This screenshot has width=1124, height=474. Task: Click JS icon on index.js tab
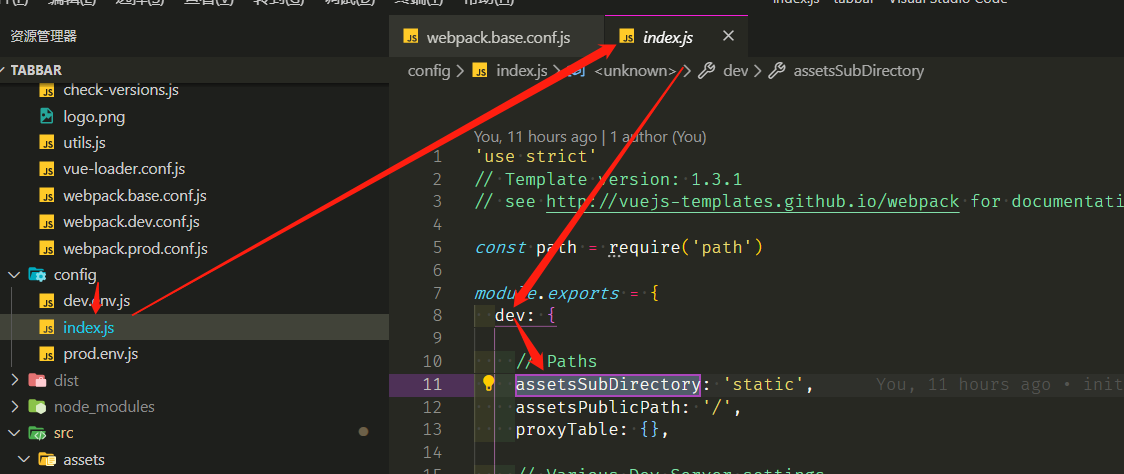click(x=627, y=37)
